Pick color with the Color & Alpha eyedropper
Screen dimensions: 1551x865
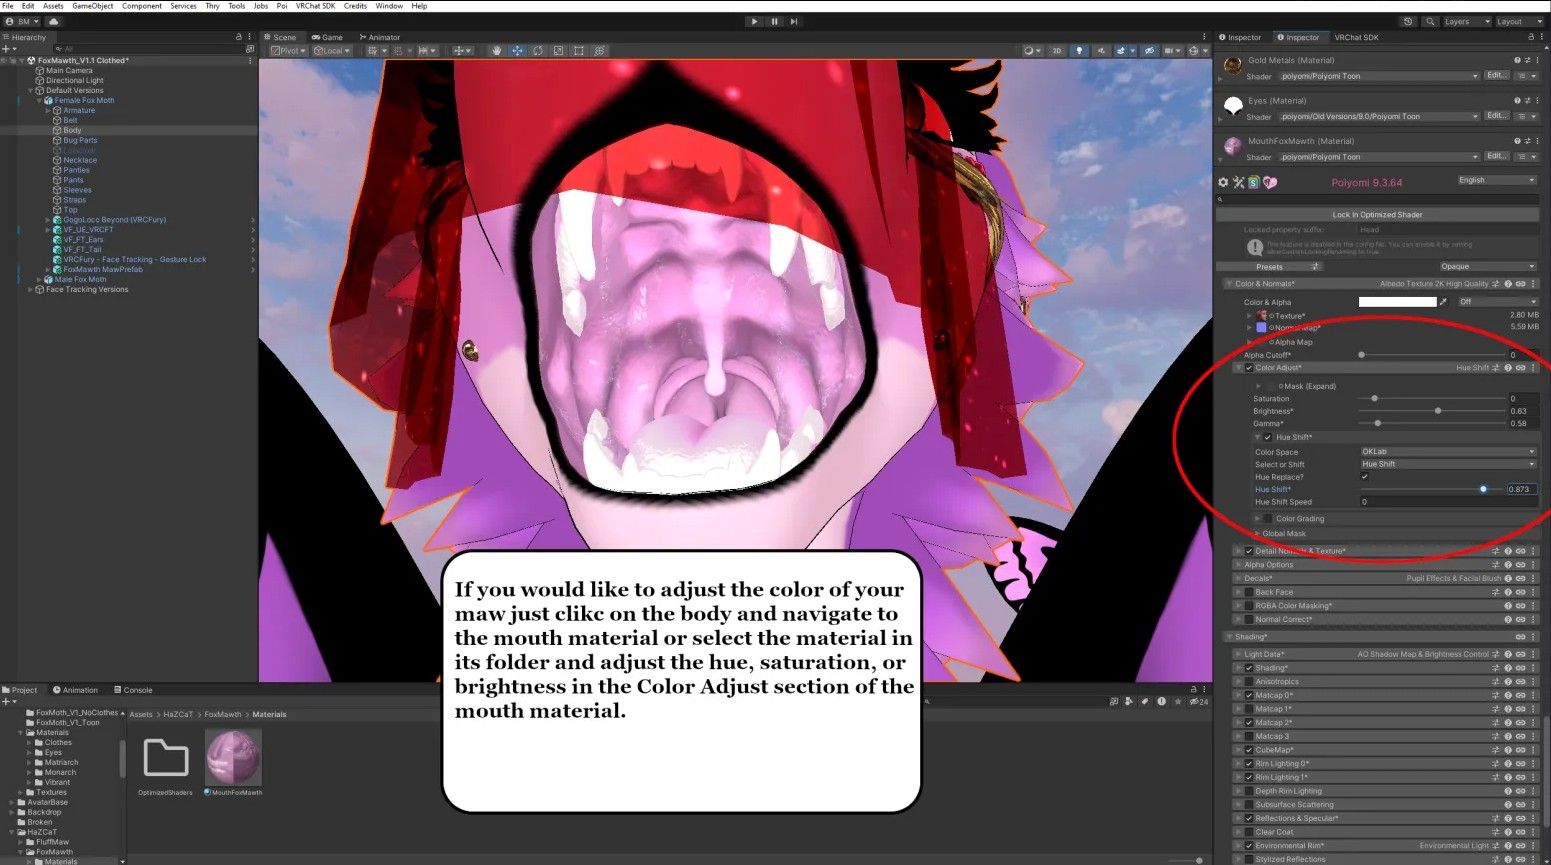click(1443, 301)
